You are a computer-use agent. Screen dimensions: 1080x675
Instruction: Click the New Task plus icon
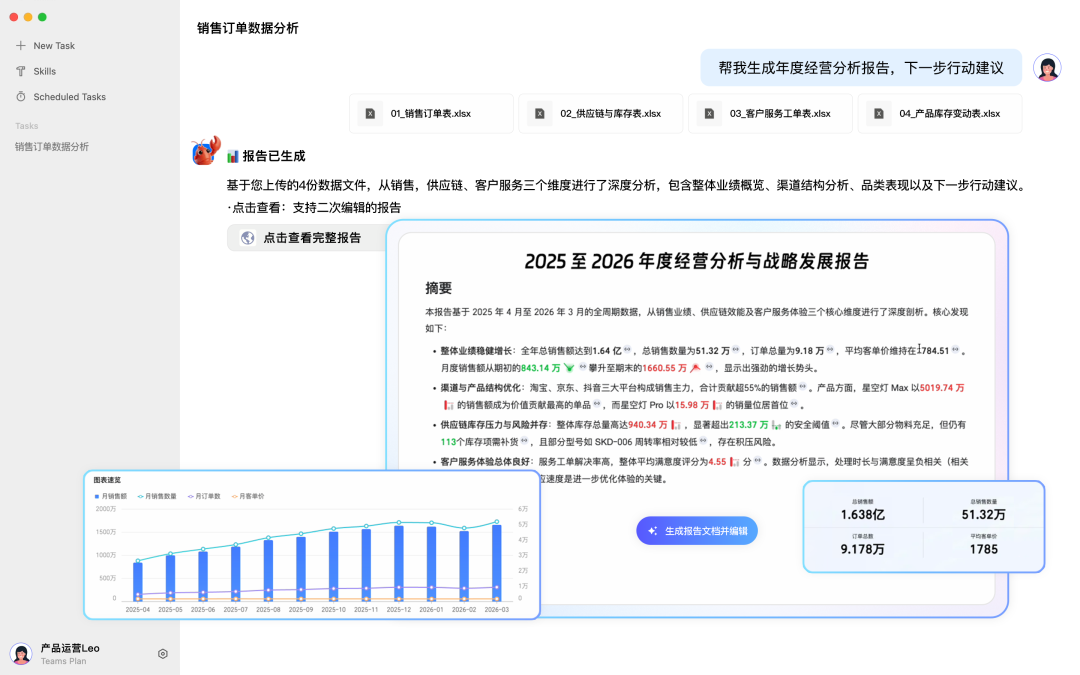(19, 45)
